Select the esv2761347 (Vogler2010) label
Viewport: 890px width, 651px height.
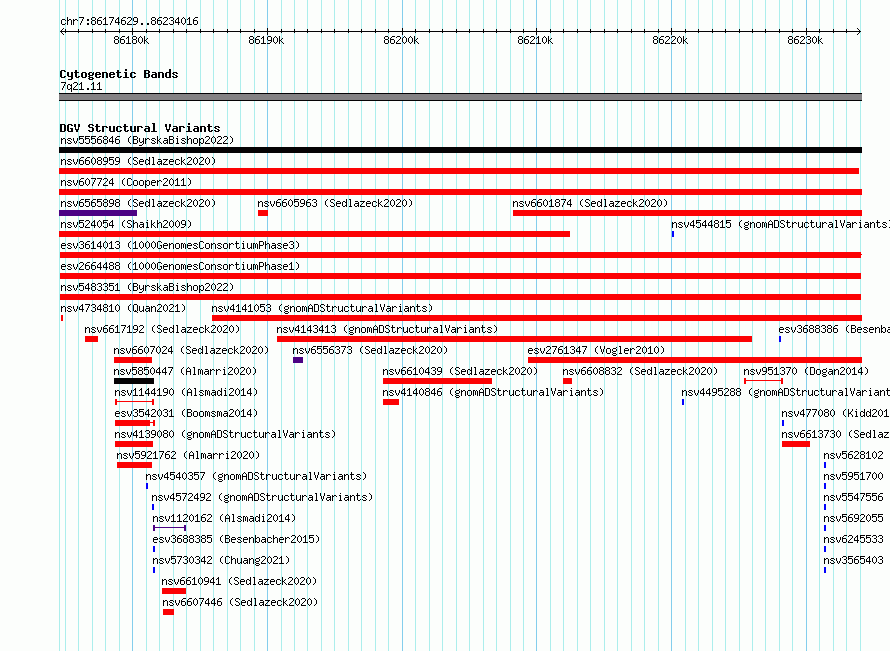[x=596, y=350]
